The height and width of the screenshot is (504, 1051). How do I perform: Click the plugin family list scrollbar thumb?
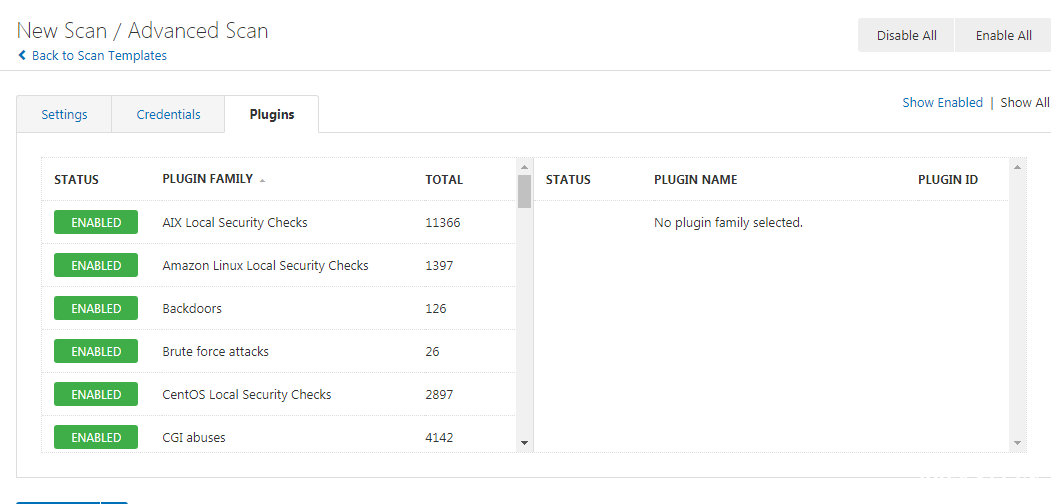(524, 191)
